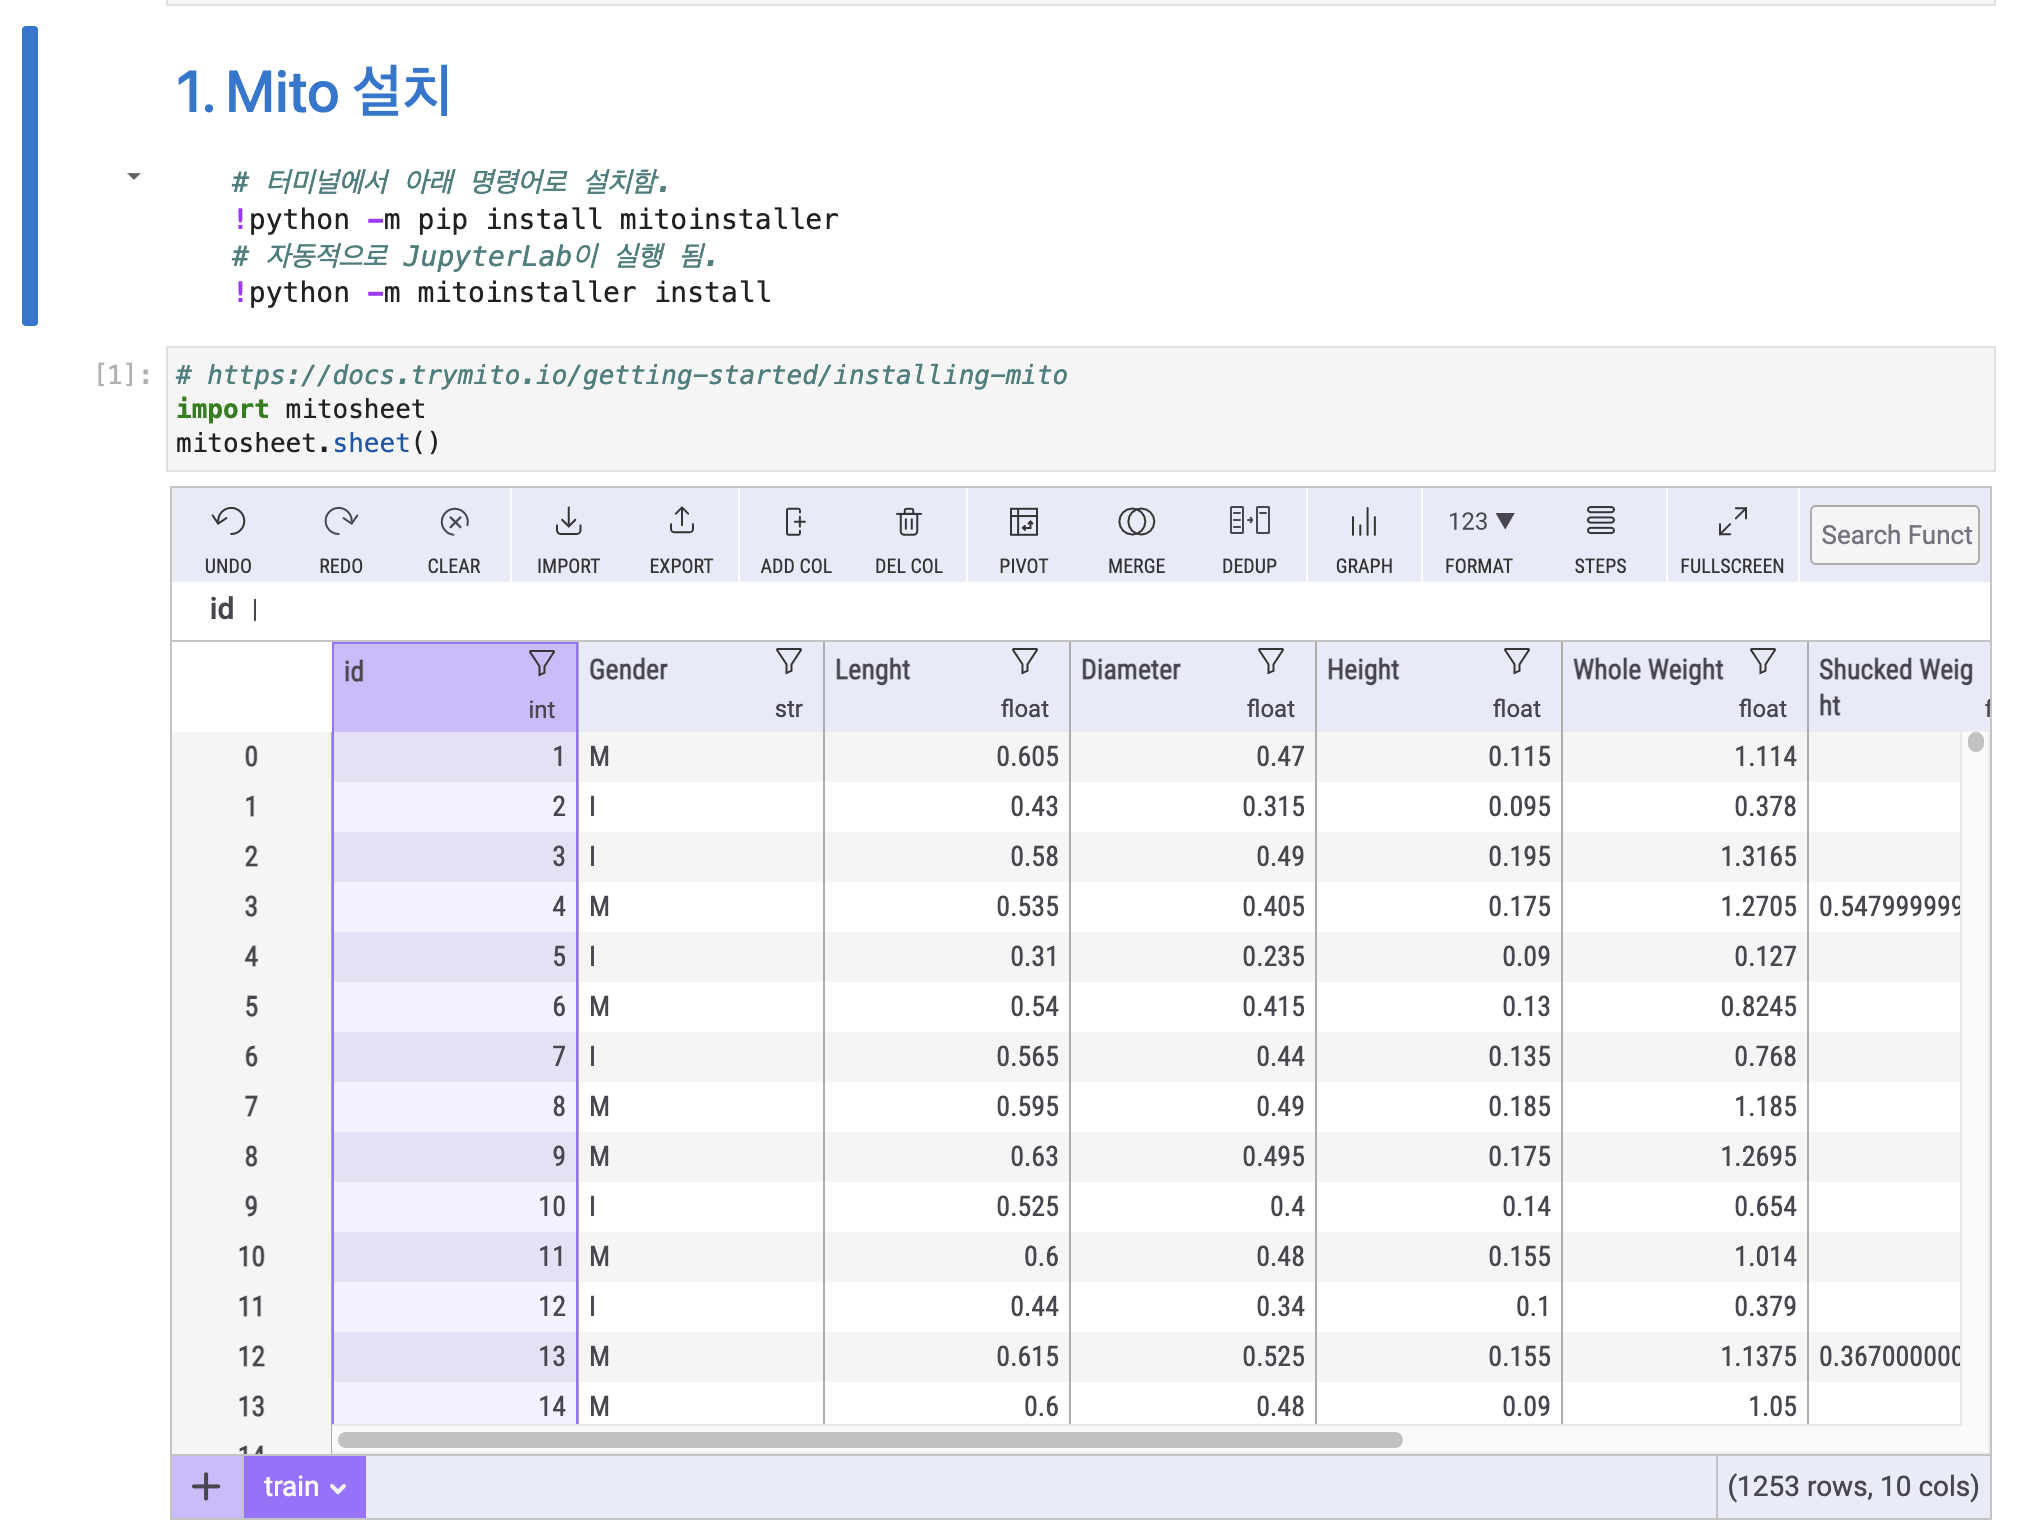Click the horizontal scrollbar of the sheet
2024x1536 pixels.
coord(870,1440)
